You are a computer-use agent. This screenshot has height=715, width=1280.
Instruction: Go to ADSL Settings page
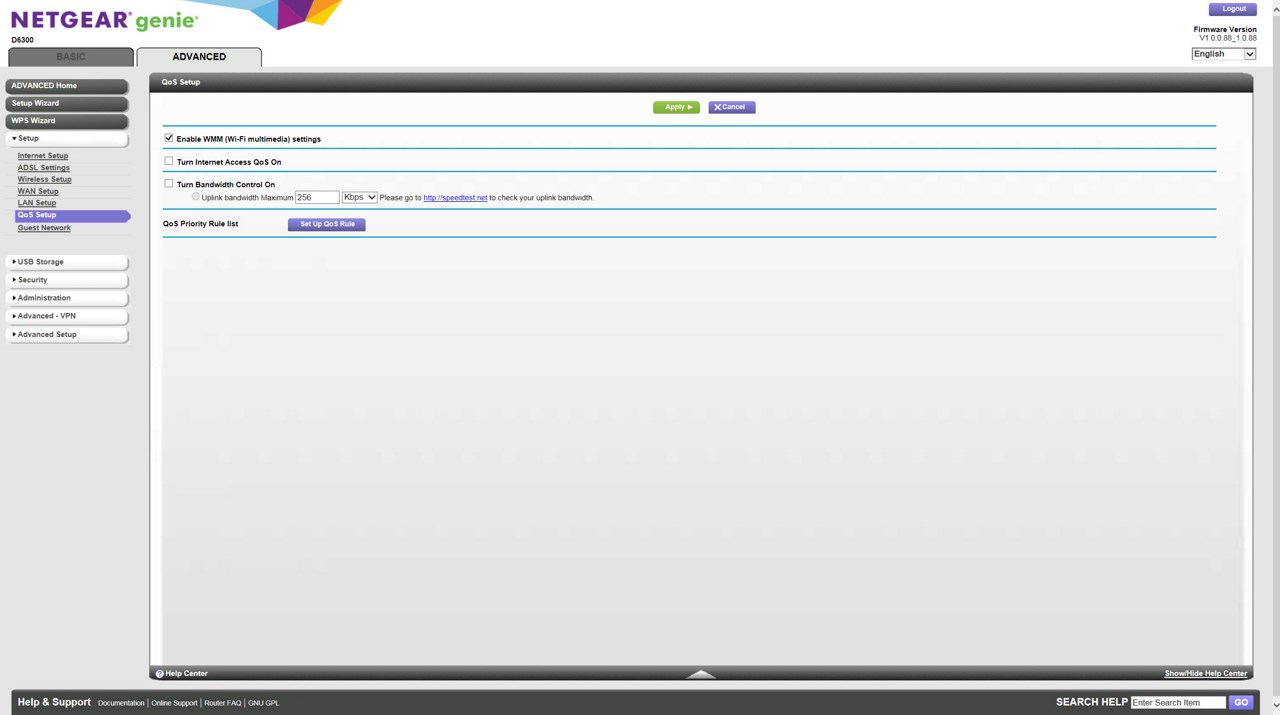pyautogui.click(x=43, y=168)
